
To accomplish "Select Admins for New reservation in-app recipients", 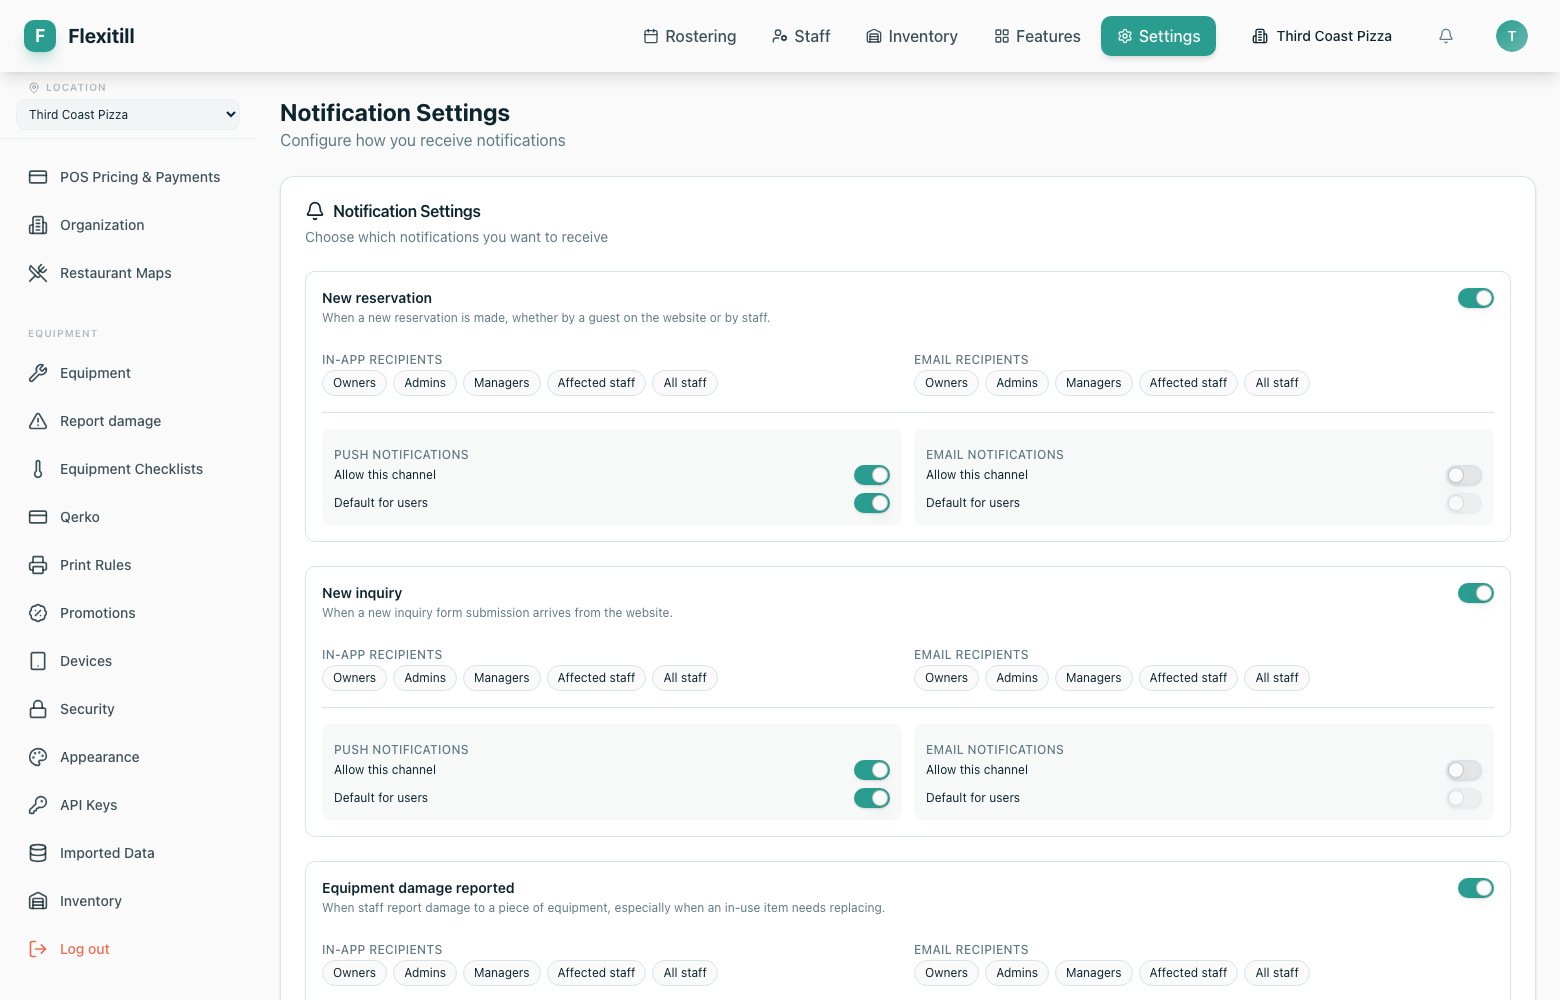I will (x=425, y=383).
